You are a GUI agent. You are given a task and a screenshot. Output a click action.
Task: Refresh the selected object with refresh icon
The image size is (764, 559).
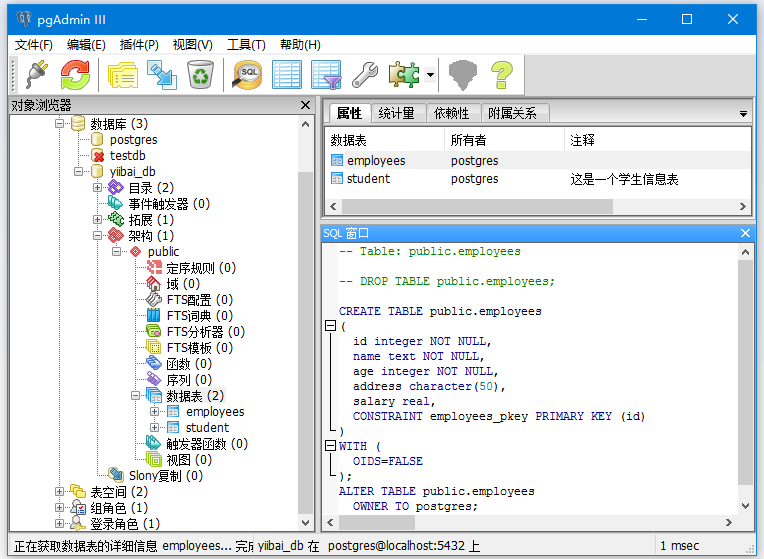(x=75, y=75)
